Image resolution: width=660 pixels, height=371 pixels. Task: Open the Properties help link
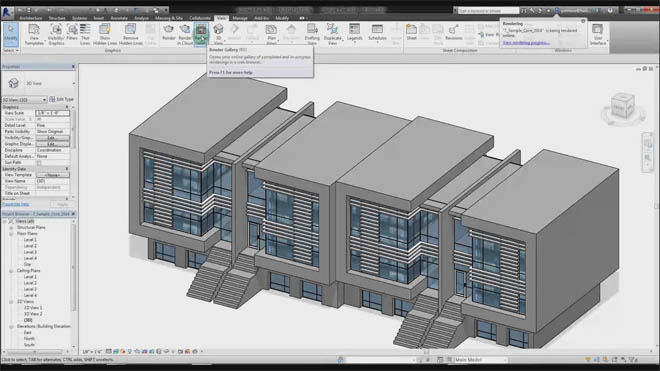pos(16,204)
